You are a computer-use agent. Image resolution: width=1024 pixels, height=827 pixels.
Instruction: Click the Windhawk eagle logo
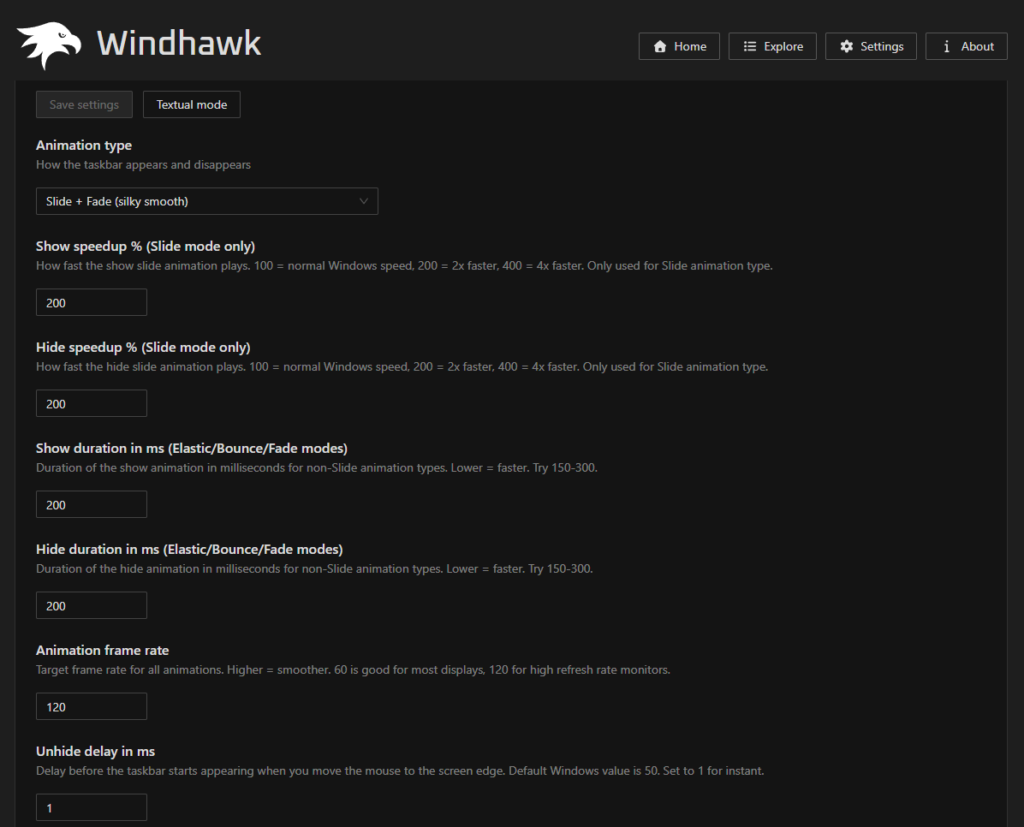point(49,44)
